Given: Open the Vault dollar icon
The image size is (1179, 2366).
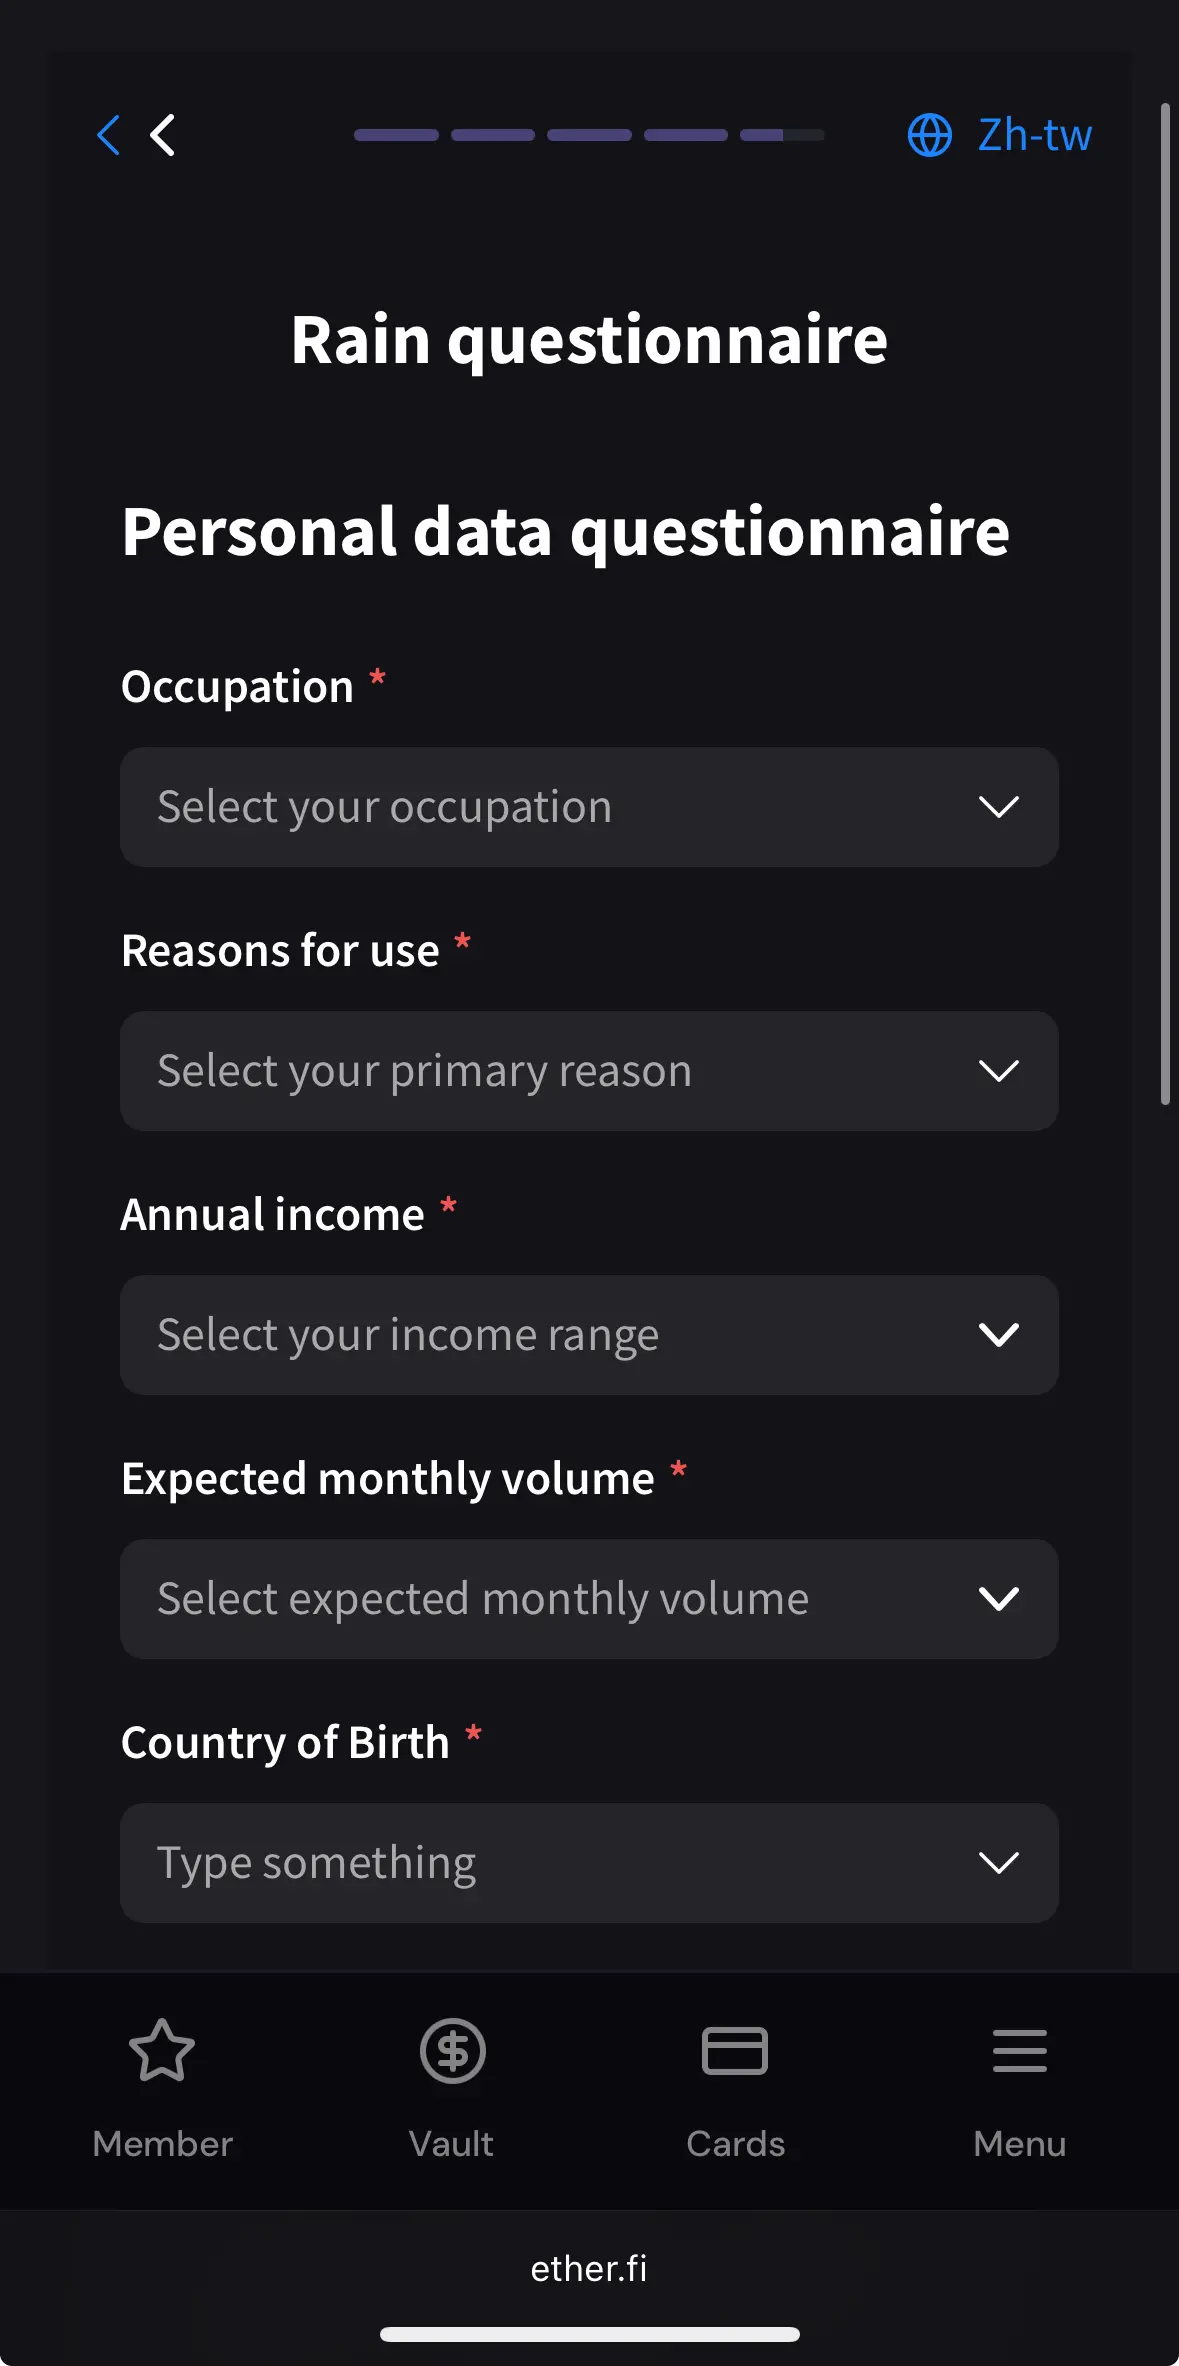Looking at the screenshot, I should tap(452, 2050).
